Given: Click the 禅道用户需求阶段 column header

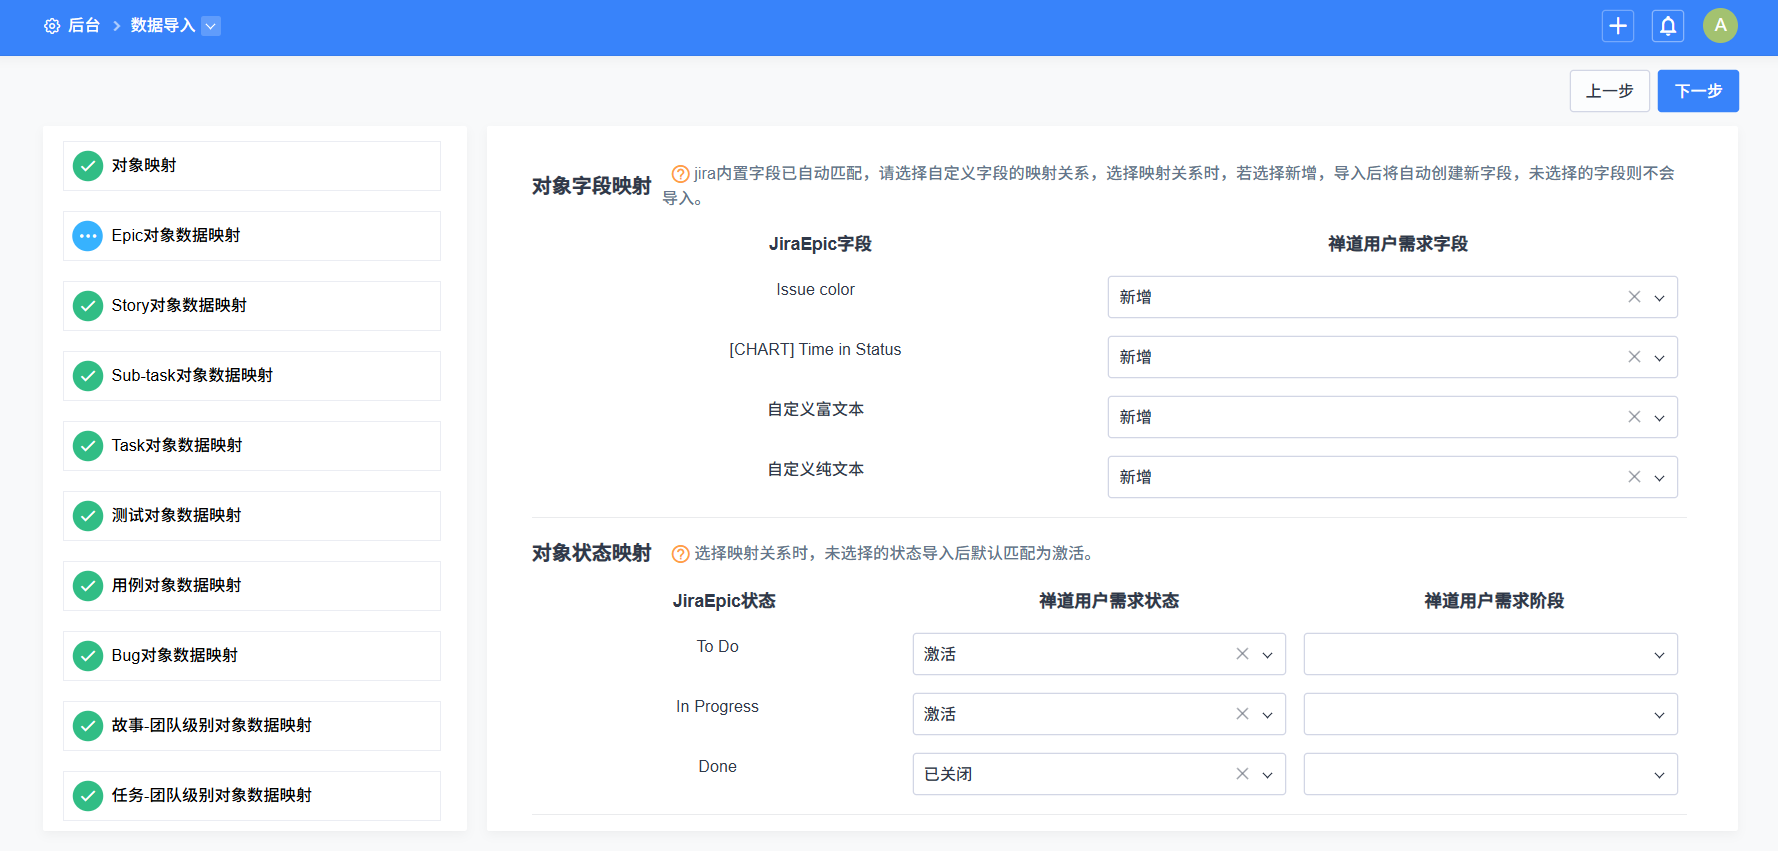Looking at the screenshot, I should (x=1494, y=601).
